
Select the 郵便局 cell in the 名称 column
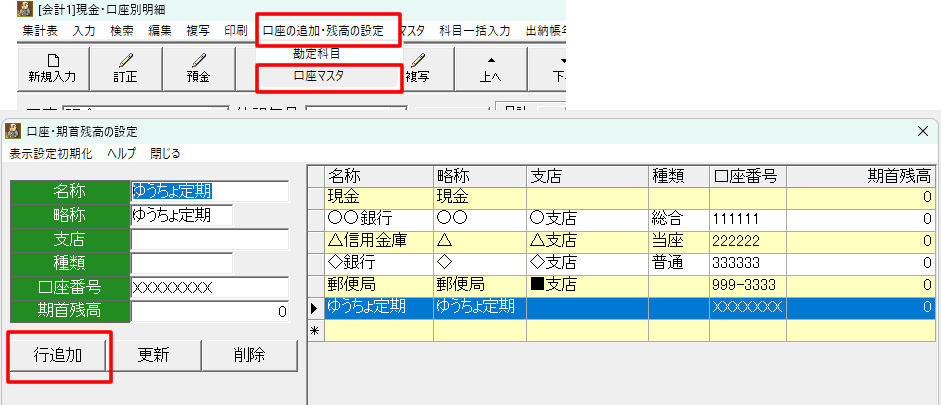click(379, 285)
